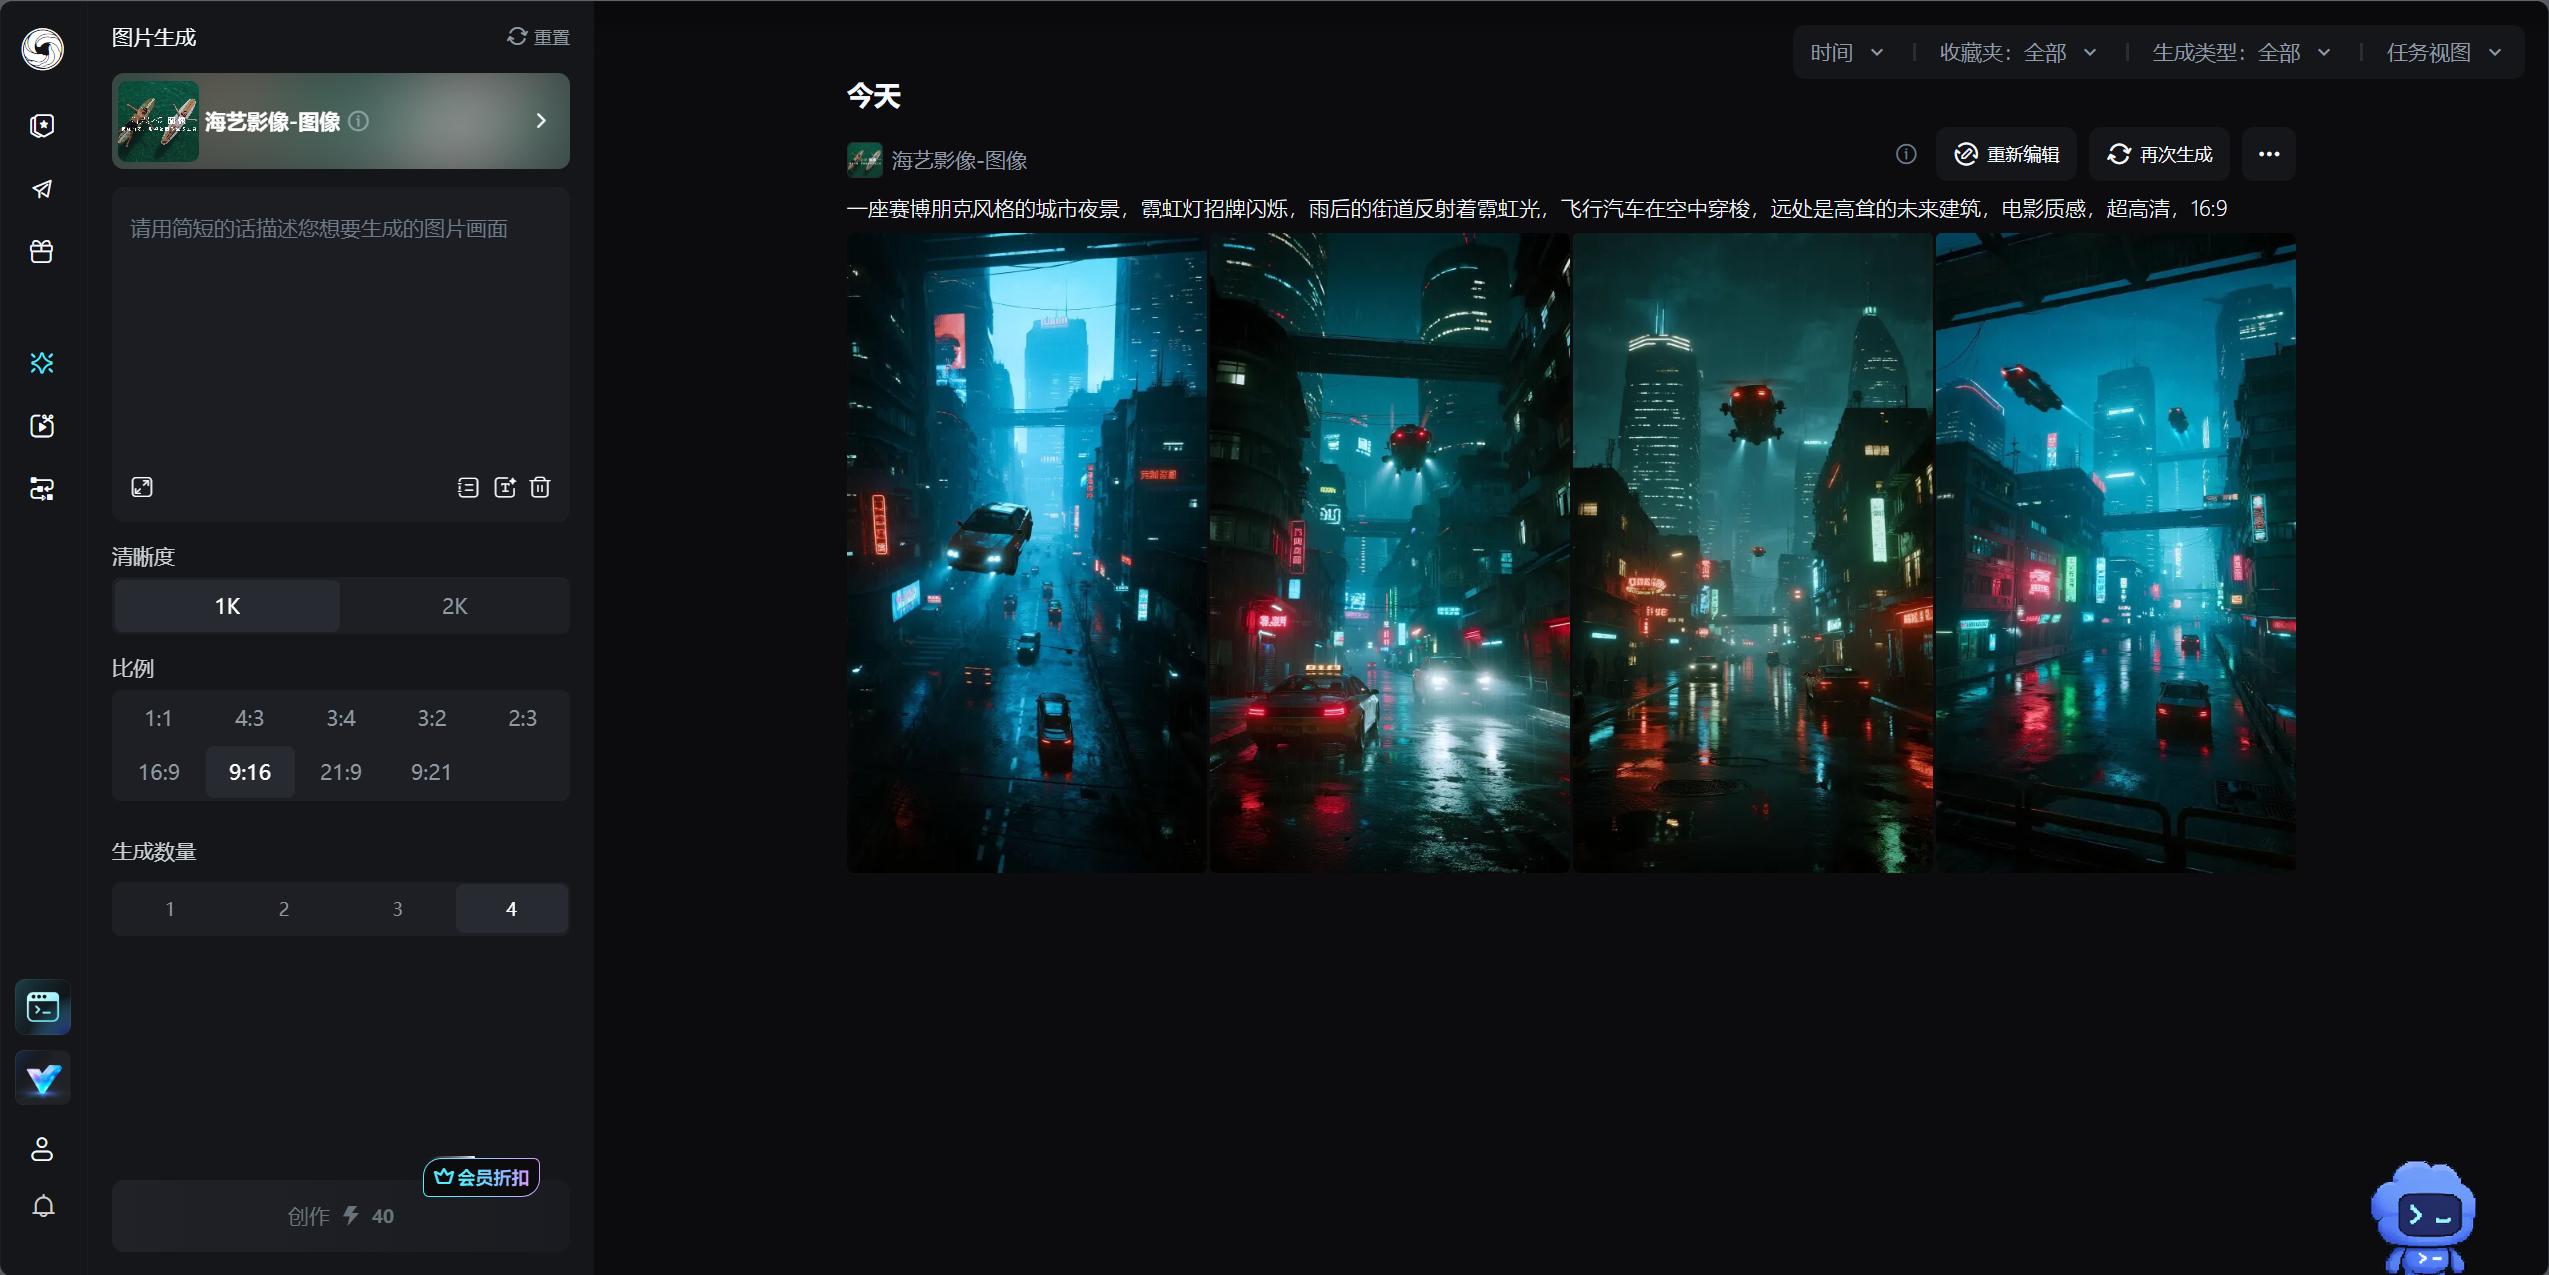Set generation count to 1
2549x1275 pixels.
coord(170,909)
